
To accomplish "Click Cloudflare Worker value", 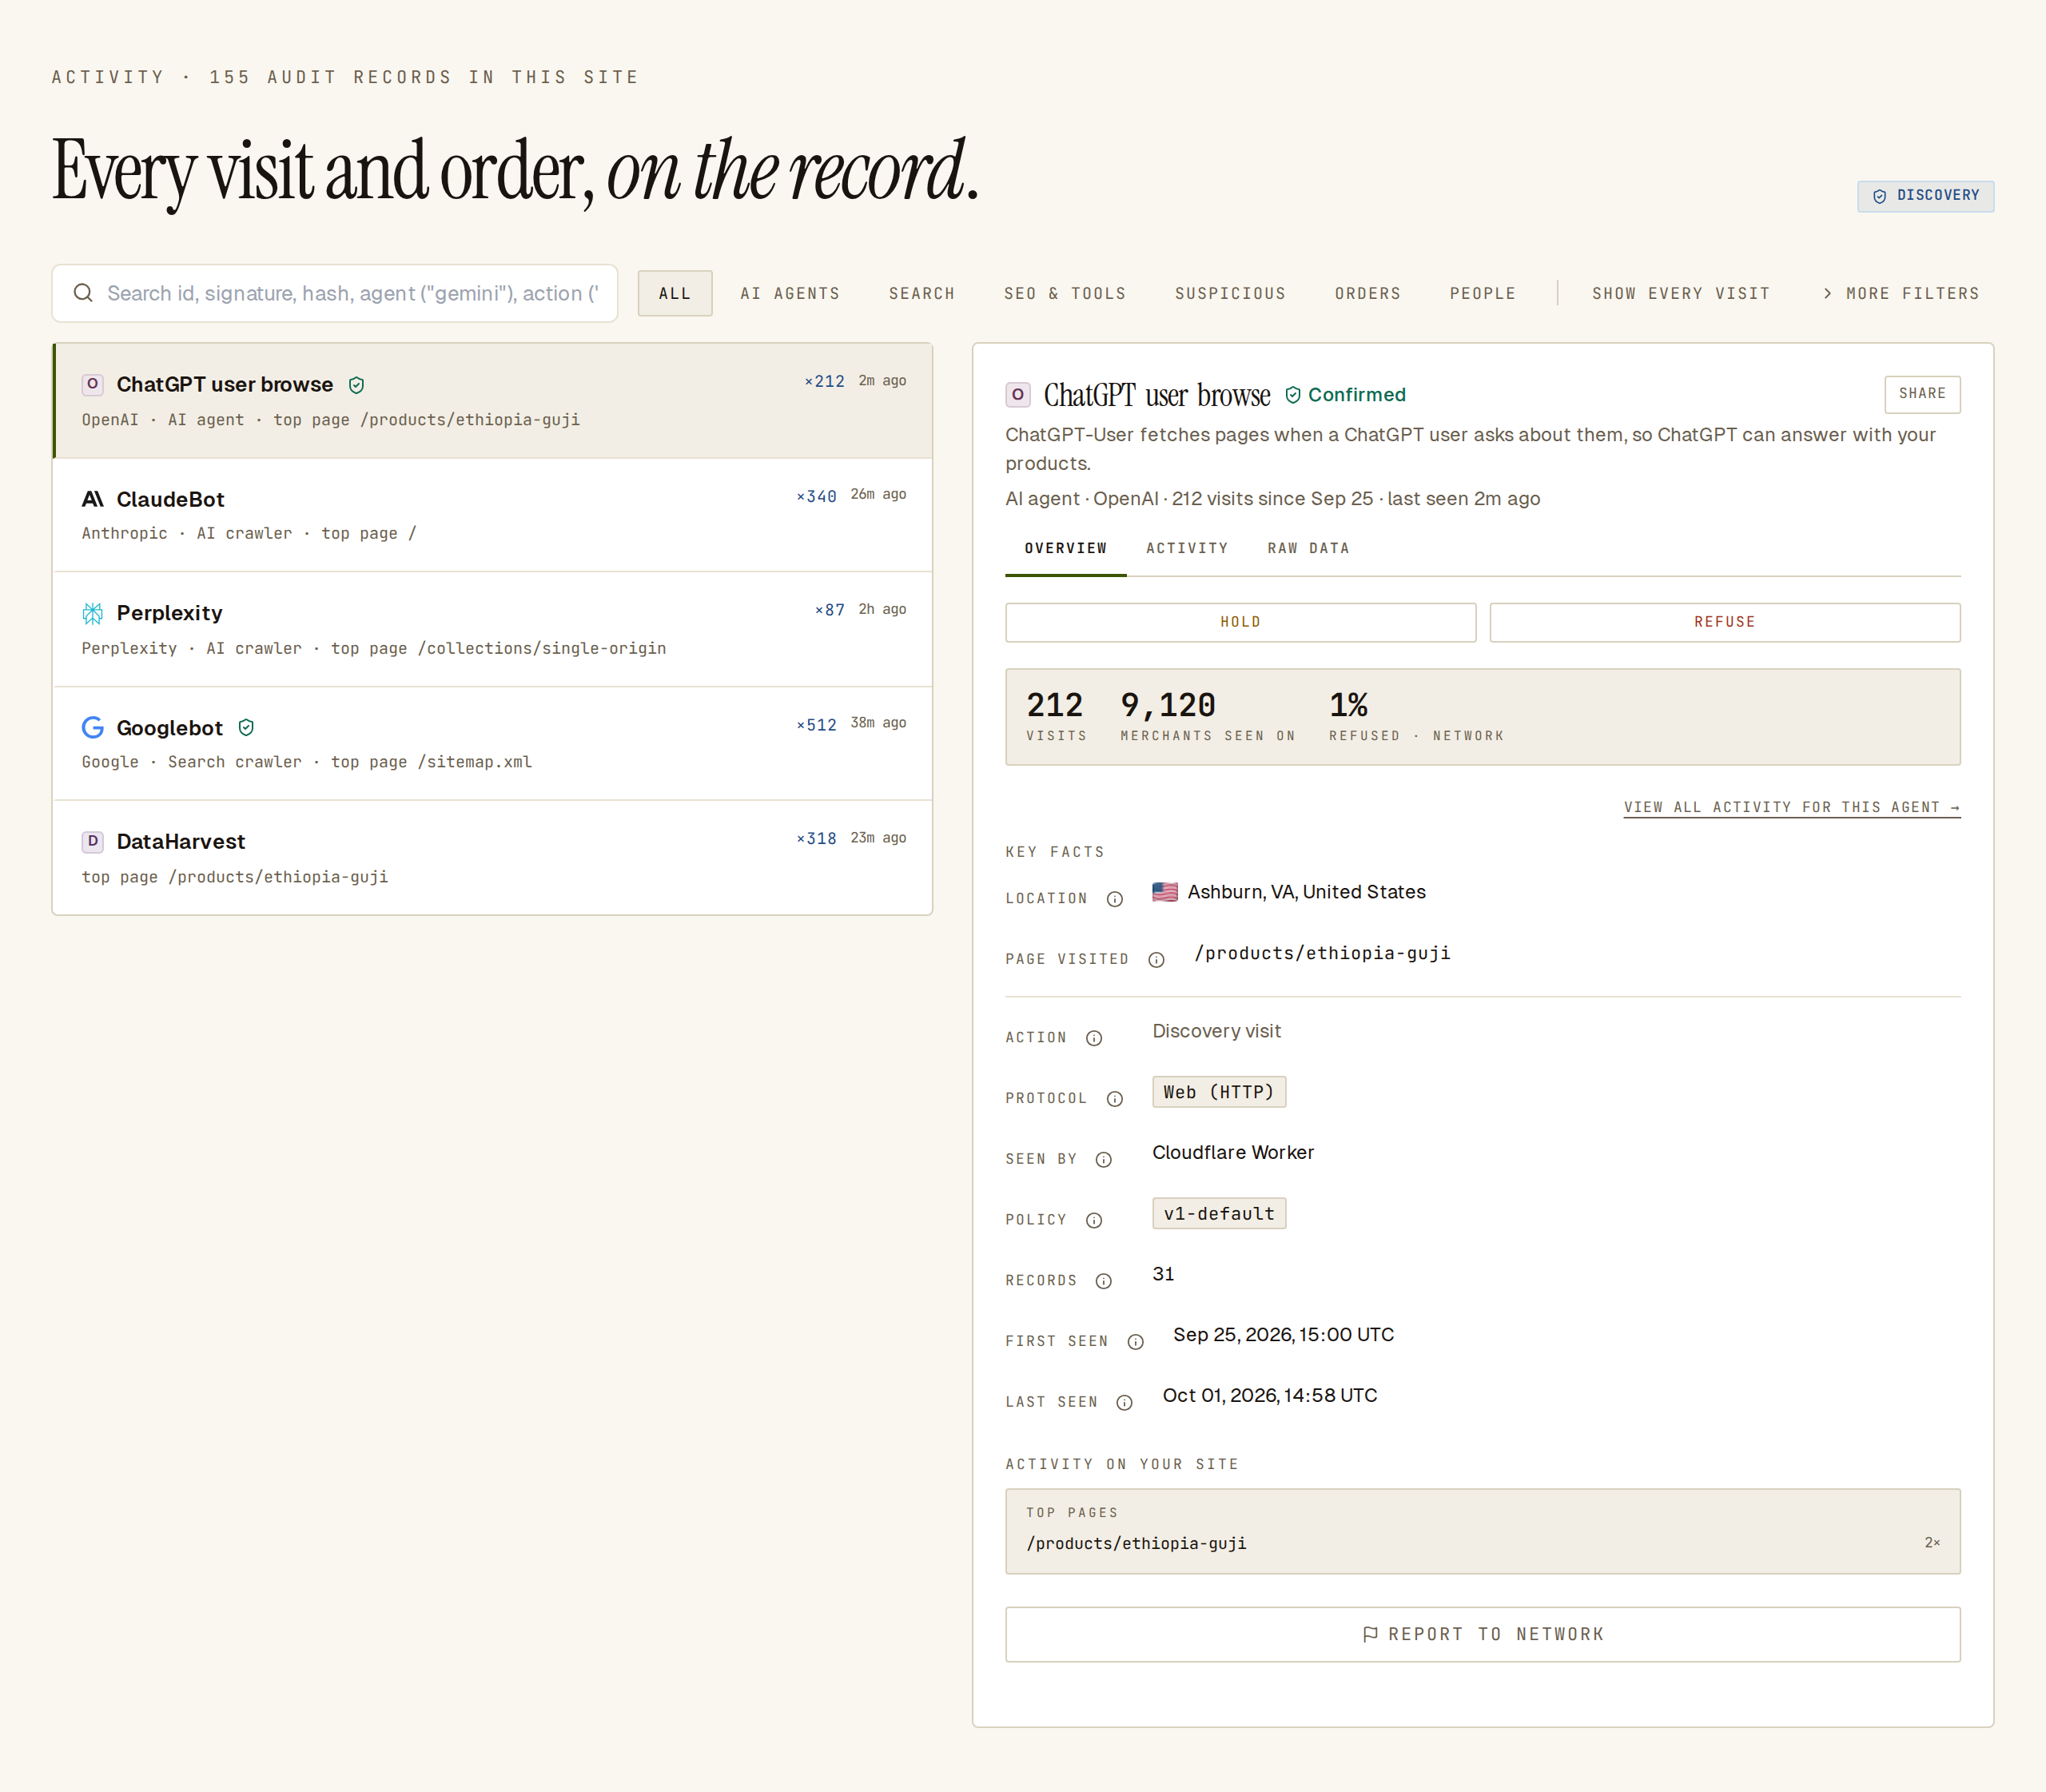I will [x=1233, y=1152].
